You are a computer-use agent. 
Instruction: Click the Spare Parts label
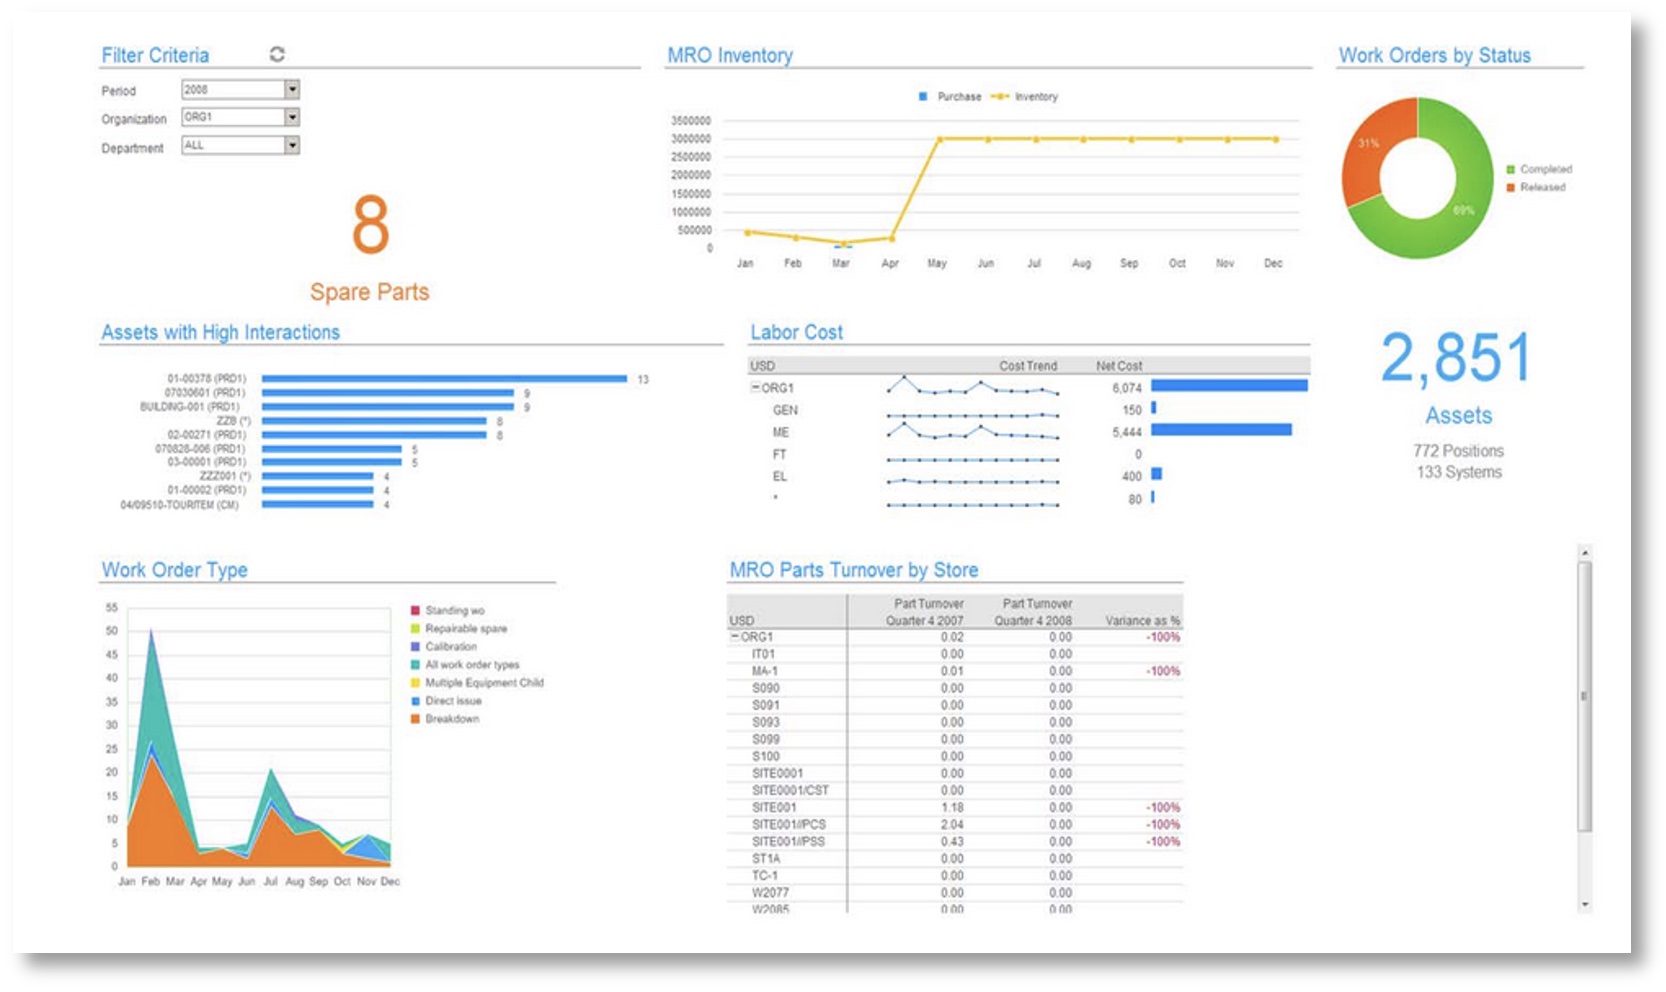369,292
